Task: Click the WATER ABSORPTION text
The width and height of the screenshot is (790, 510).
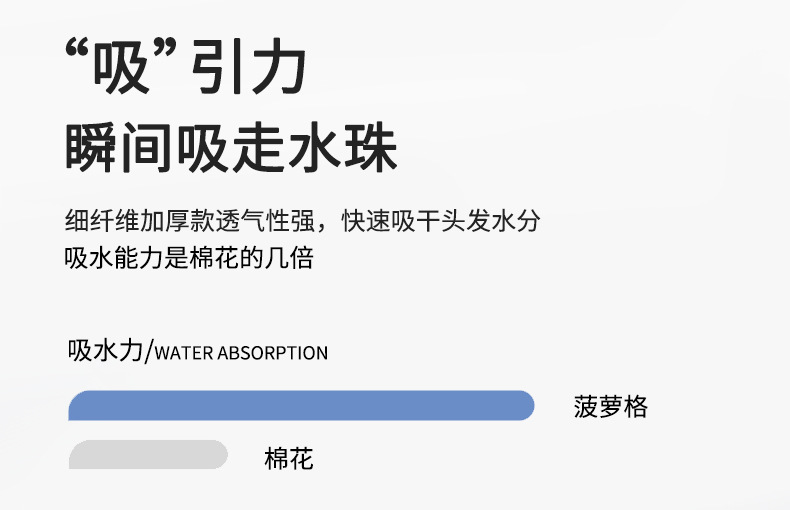Action: coord(242,353)
